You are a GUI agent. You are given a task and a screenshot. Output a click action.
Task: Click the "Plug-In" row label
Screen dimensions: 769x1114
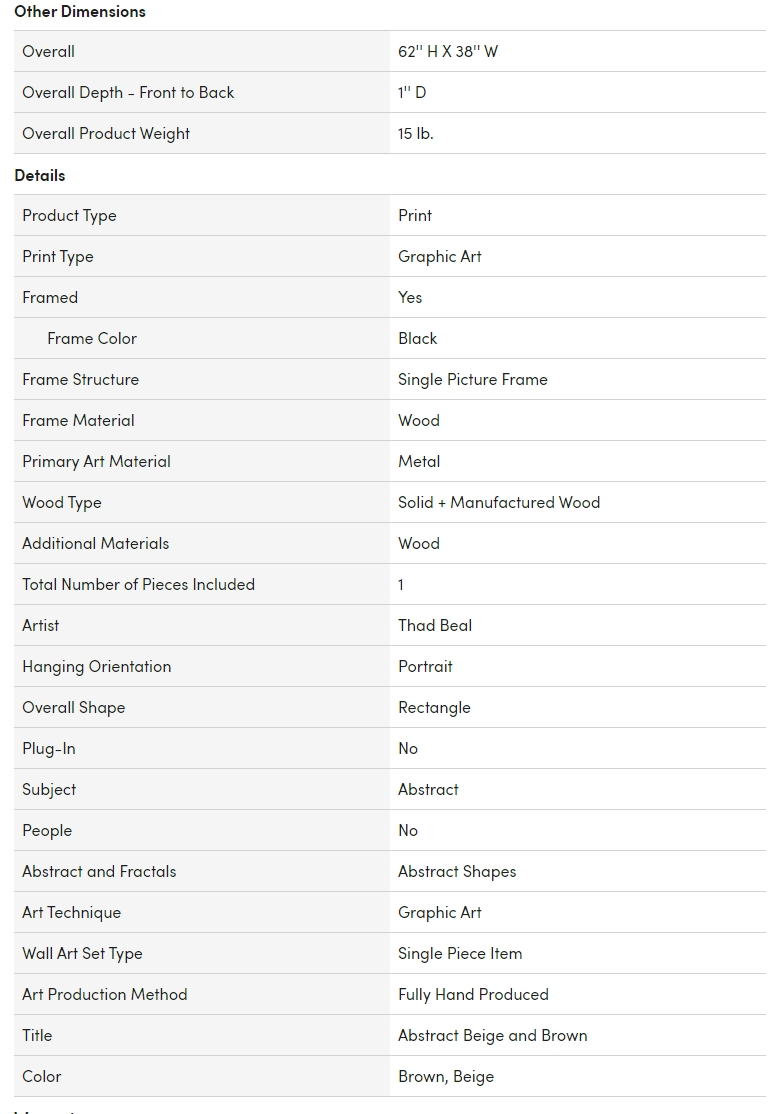pos(49,749)
